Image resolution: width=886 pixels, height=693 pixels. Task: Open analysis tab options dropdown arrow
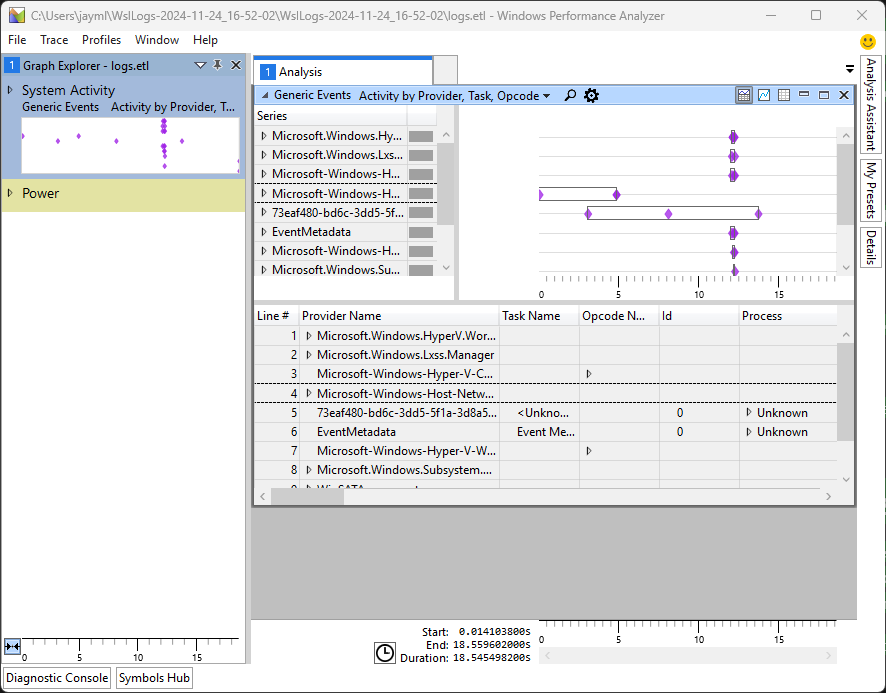coord(849,69)
